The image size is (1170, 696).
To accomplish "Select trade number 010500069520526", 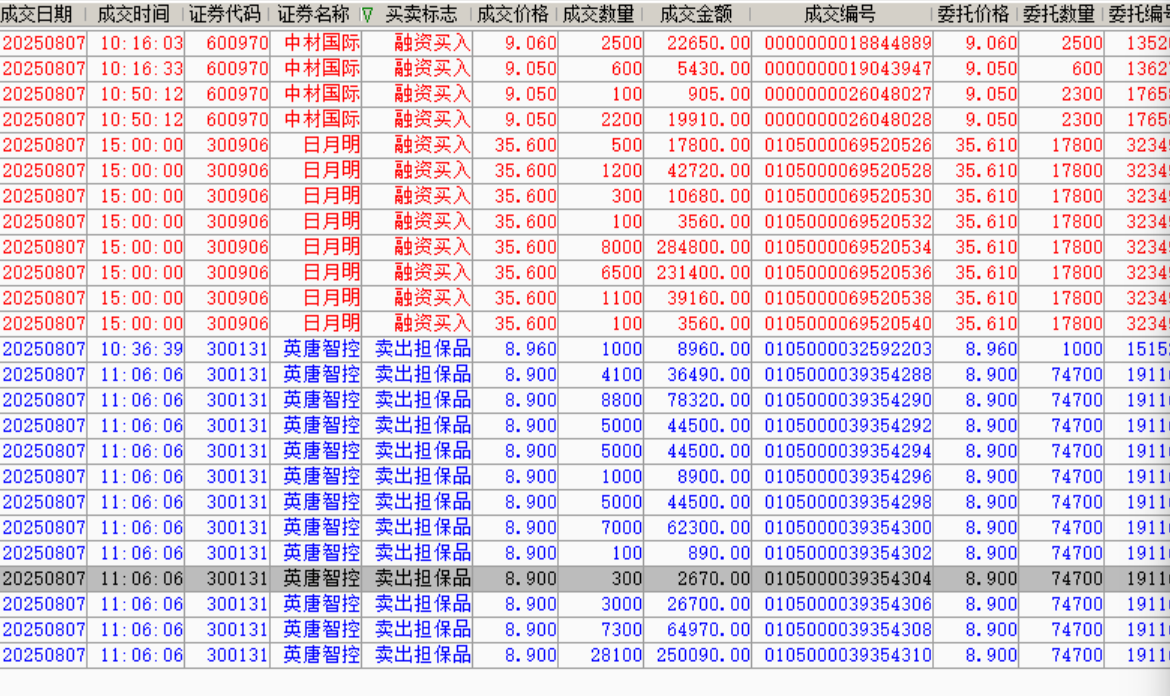I will point(848,145).
